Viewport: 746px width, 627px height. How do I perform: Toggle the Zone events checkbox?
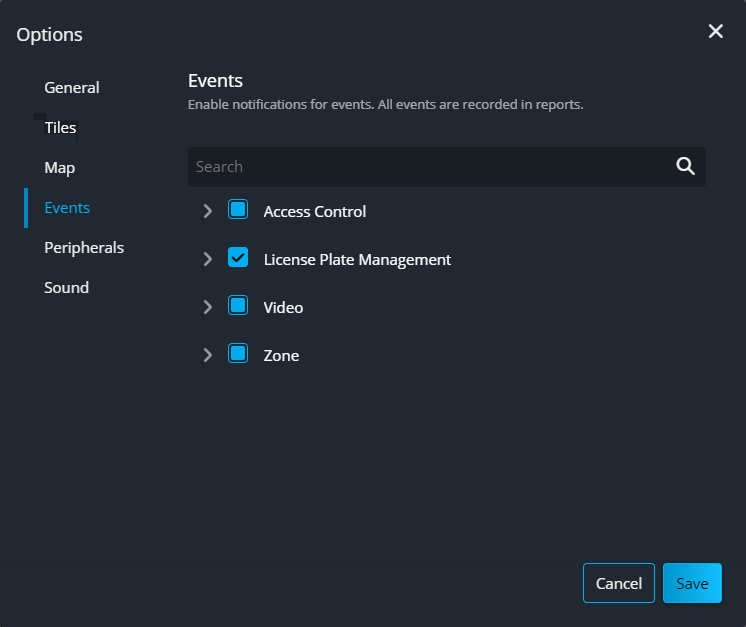(238, 354)
